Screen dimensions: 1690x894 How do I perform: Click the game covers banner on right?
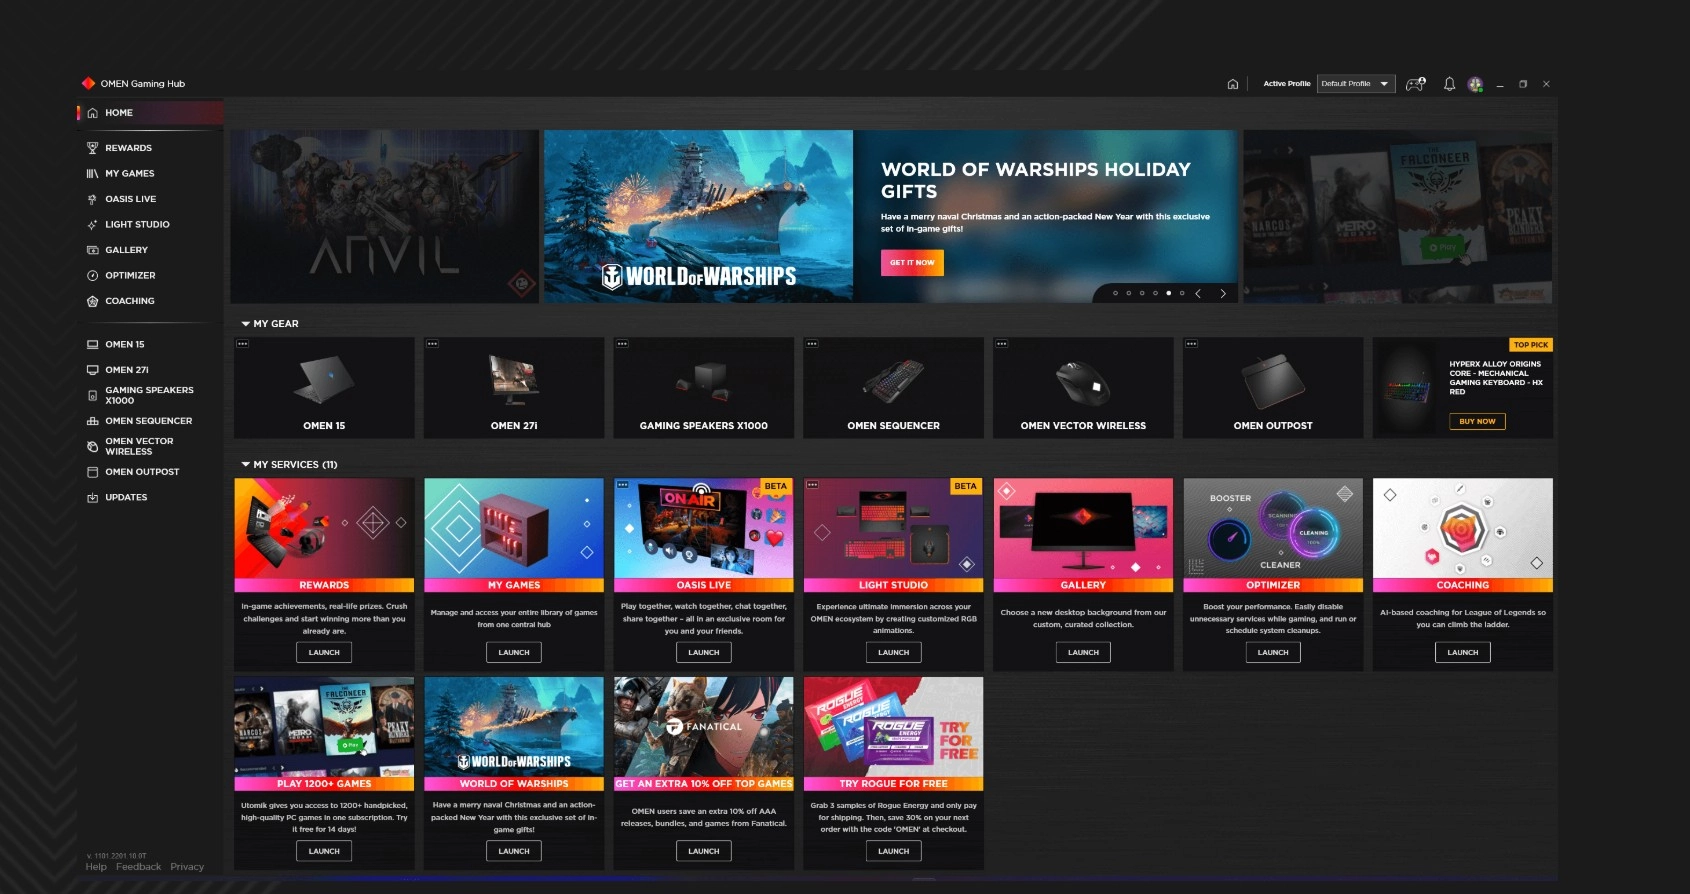click(x=1397, y=216)
